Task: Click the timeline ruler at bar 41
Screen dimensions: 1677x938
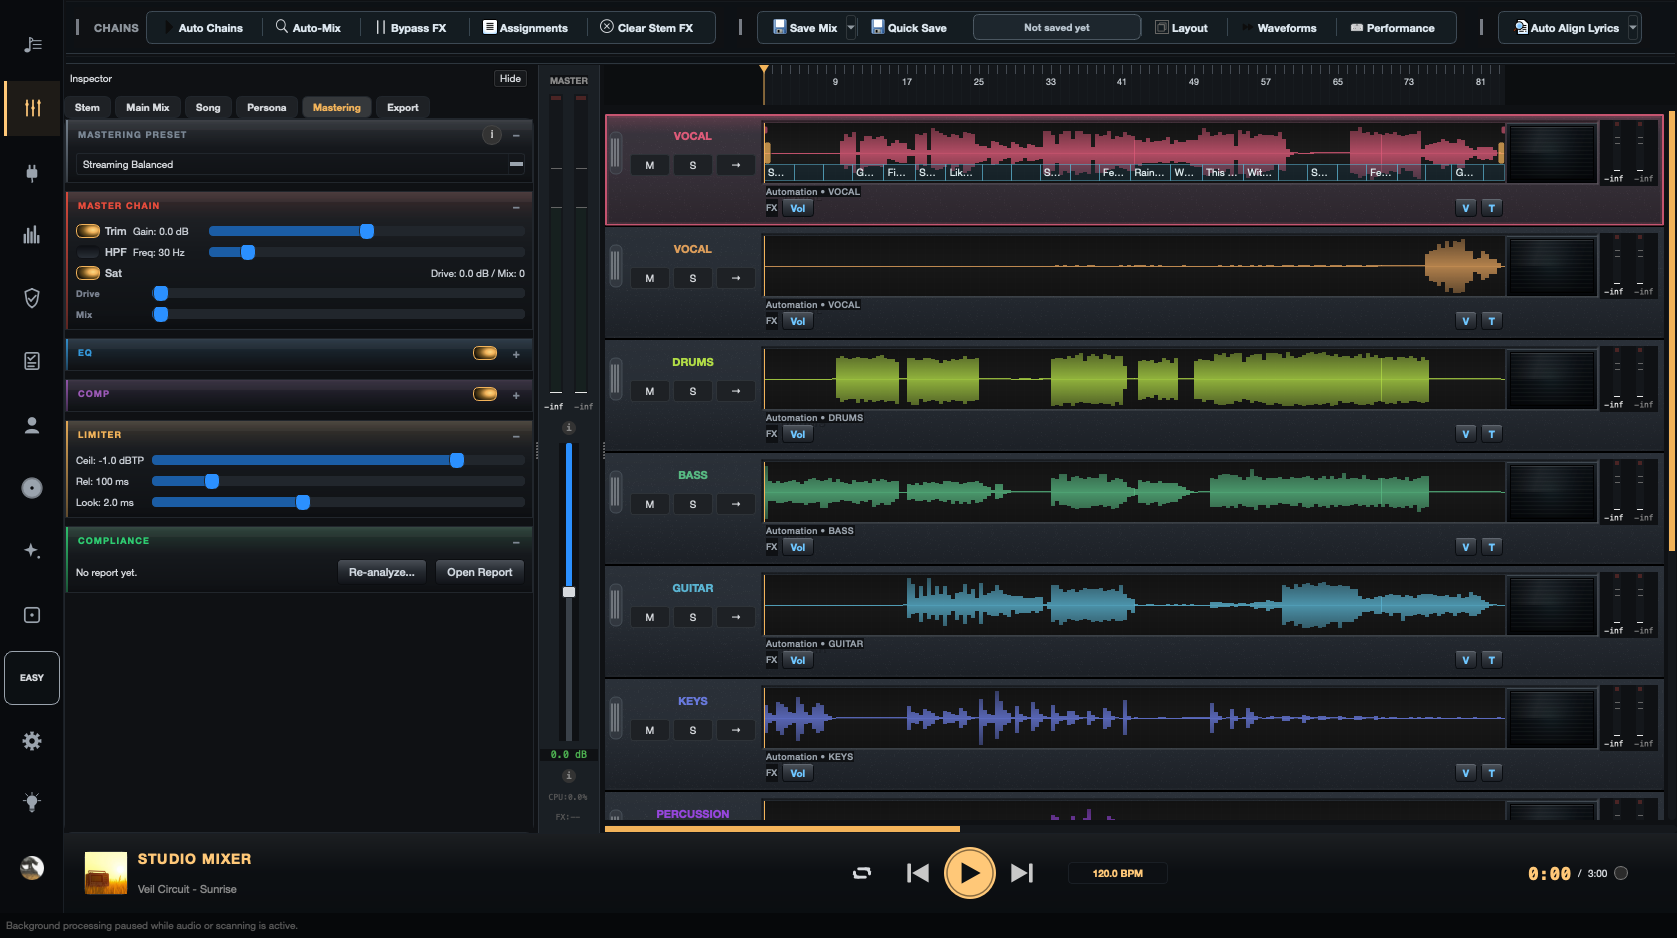Action: pos(1121,82)
